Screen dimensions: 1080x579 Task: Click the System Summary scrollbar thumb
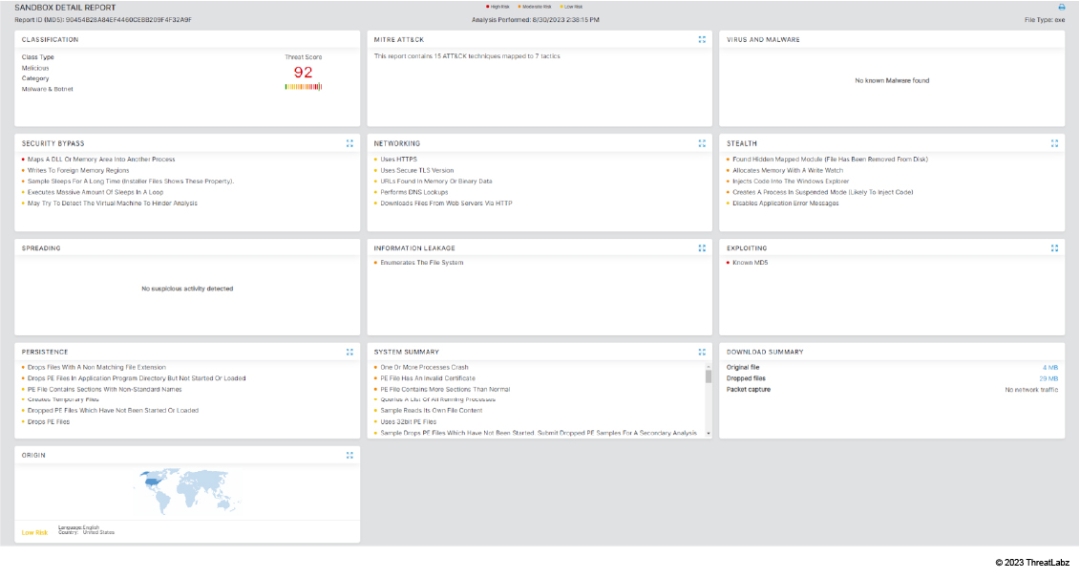click(x=709, y=376)
